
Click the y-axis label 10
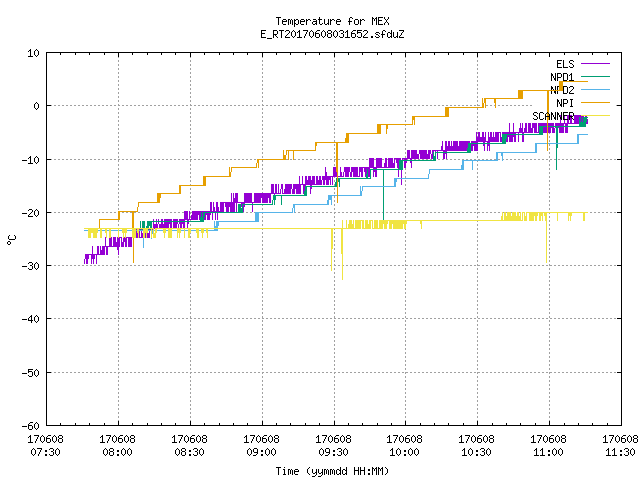(33, 53)
